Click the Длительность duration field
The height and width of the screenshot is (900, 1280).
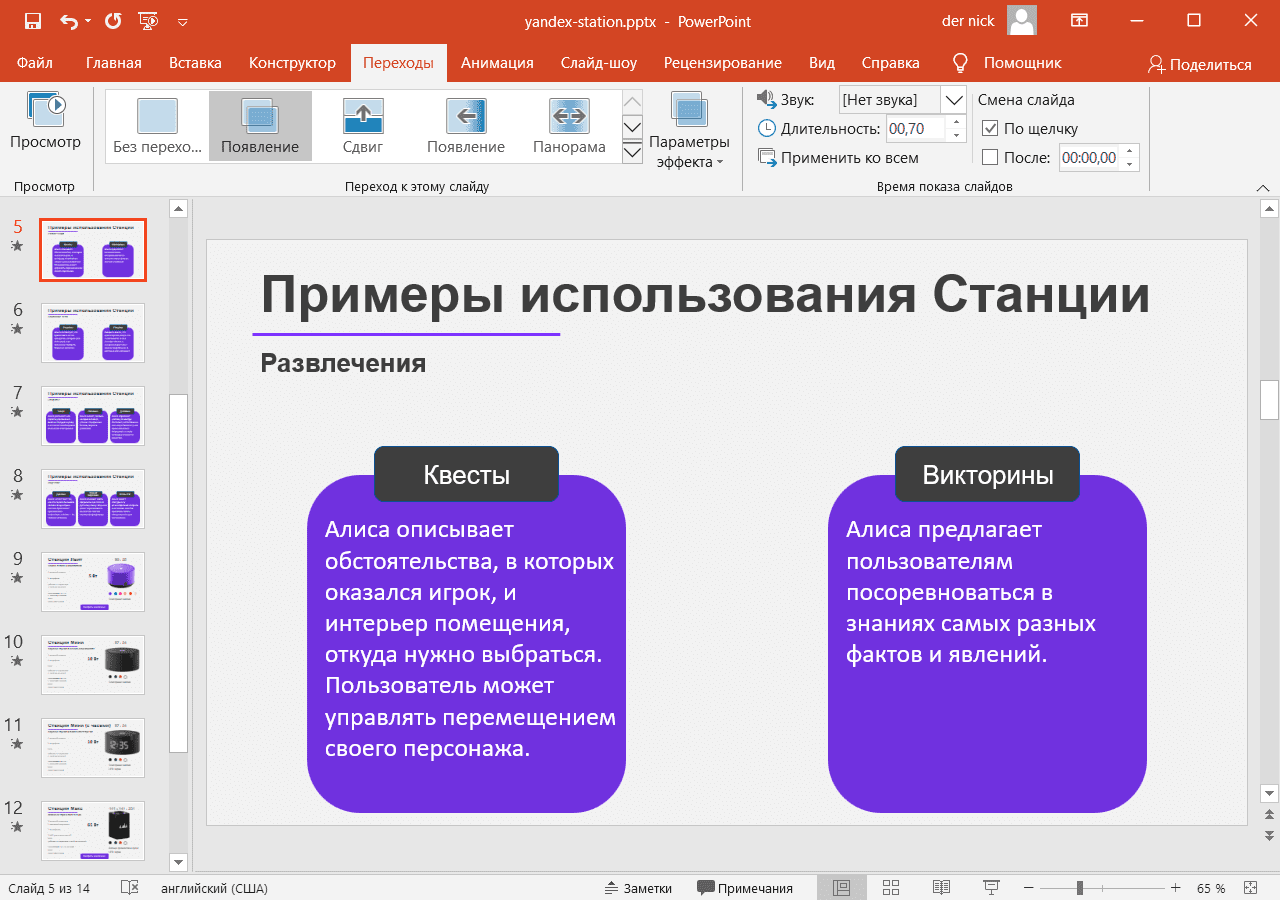pyautogui.click(x=917, y=128)
